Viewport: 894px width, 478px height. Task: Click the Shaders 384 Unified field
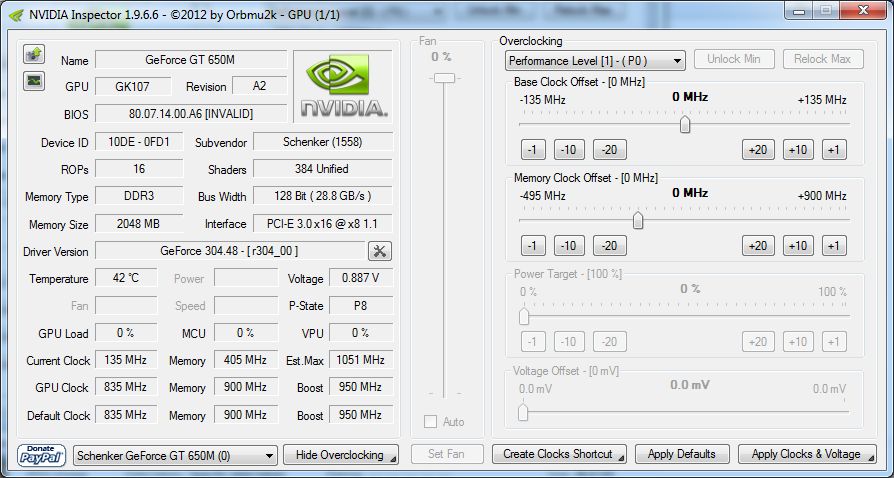point(323,169)
